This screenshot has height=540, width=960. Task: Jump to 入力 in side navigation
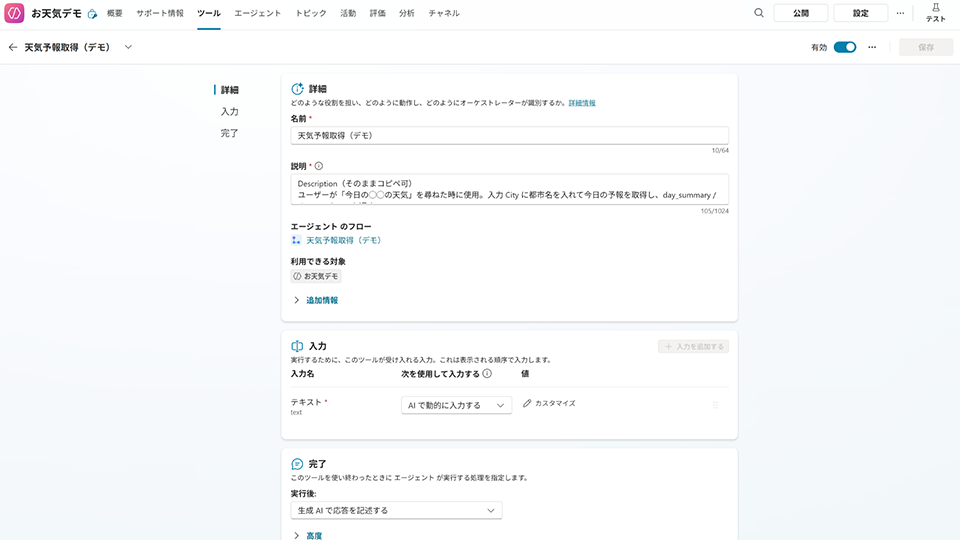point(230,111)
